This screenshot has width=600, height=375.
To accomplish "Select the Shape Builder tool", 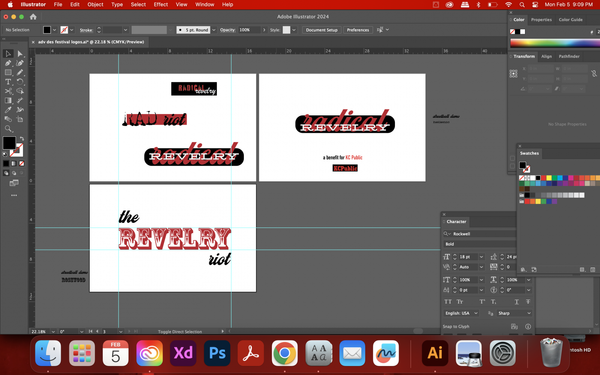I will point(20,91).
